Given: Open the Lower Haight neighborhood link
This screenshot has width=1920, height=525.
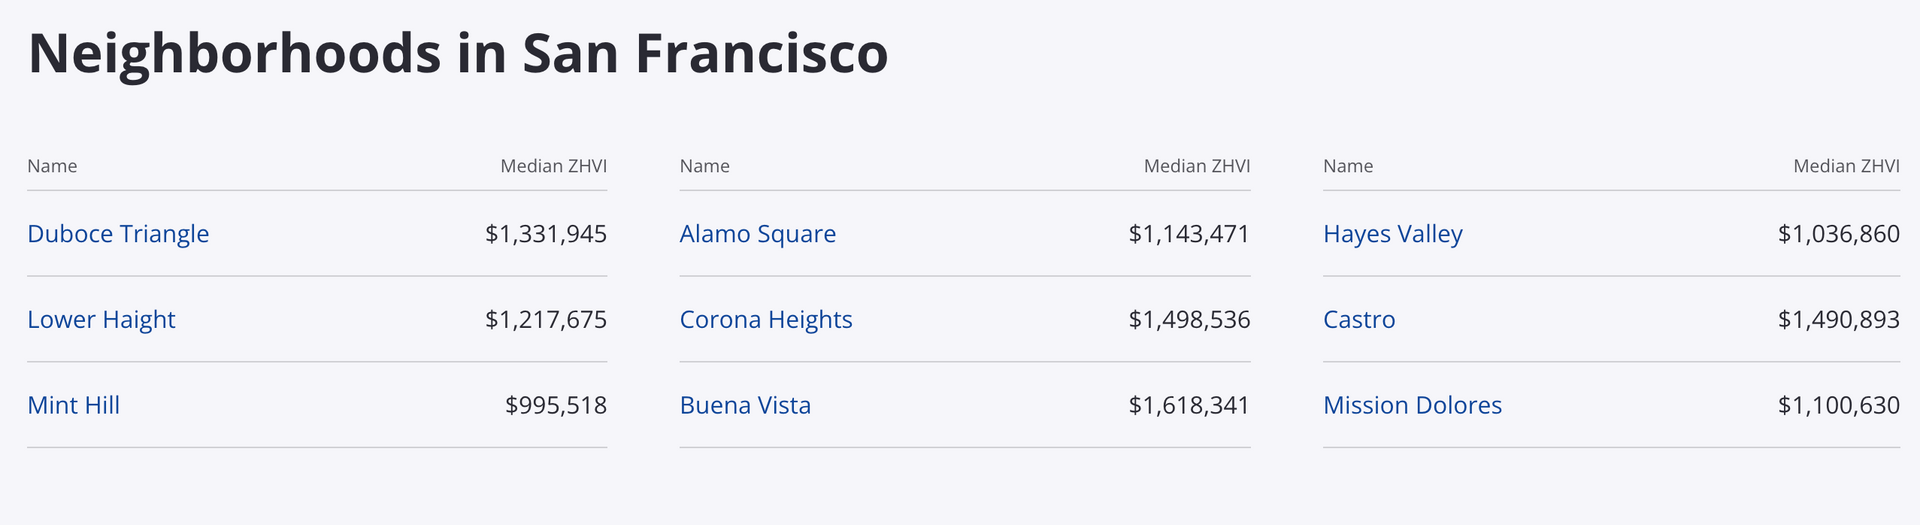Looking at the screenshot, I should (101, 320).
